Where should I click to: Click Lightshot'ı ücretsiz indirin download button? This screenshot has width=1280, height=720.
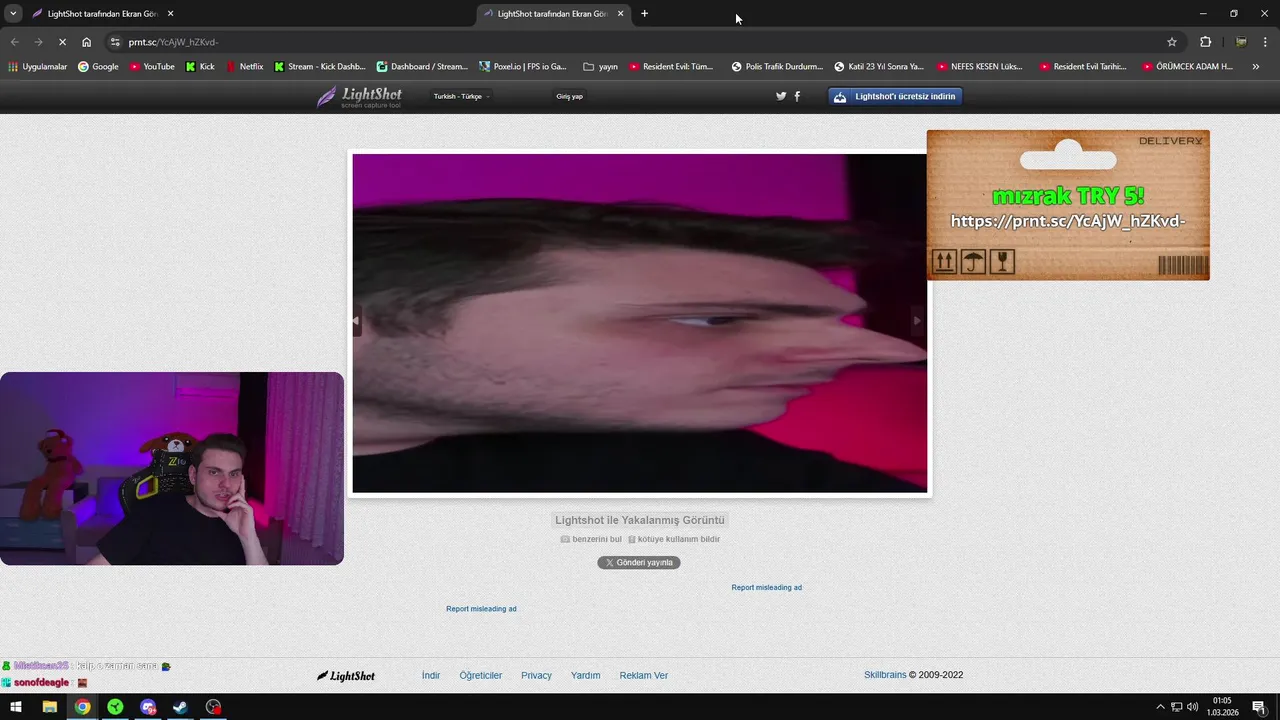[896, 97]
